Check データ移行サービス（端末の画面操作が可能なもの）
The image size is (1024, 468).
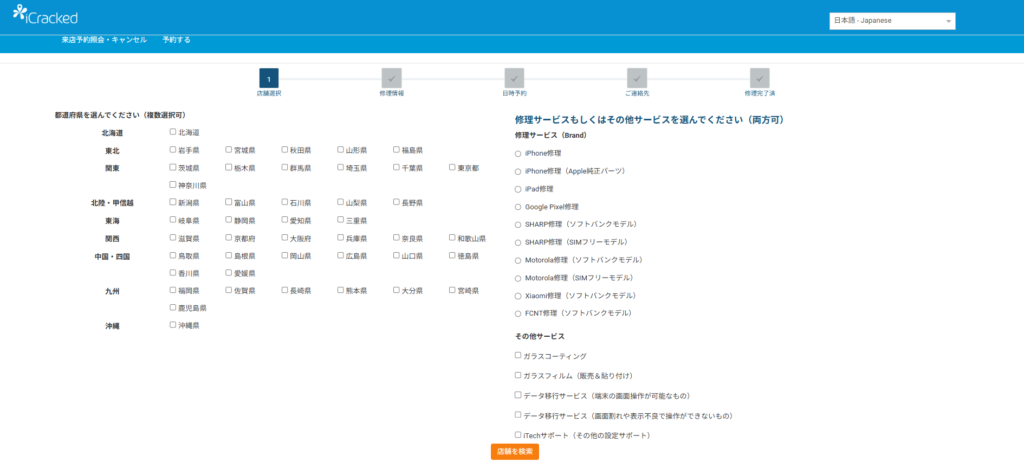(518, 395)
